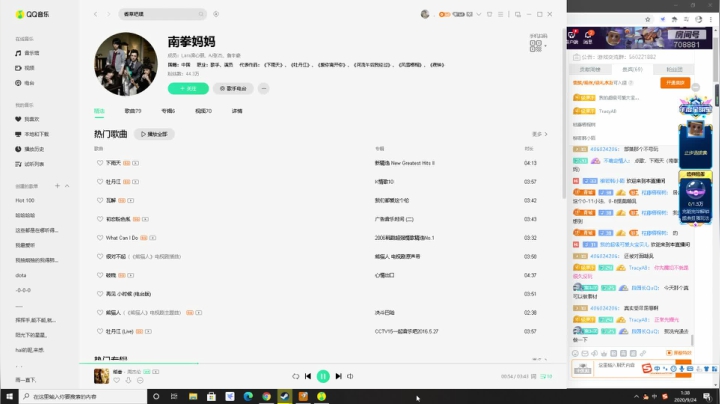This screenshot has width=720, height=404.
Task: Click the green 关注 follow button
Action: 188,89
